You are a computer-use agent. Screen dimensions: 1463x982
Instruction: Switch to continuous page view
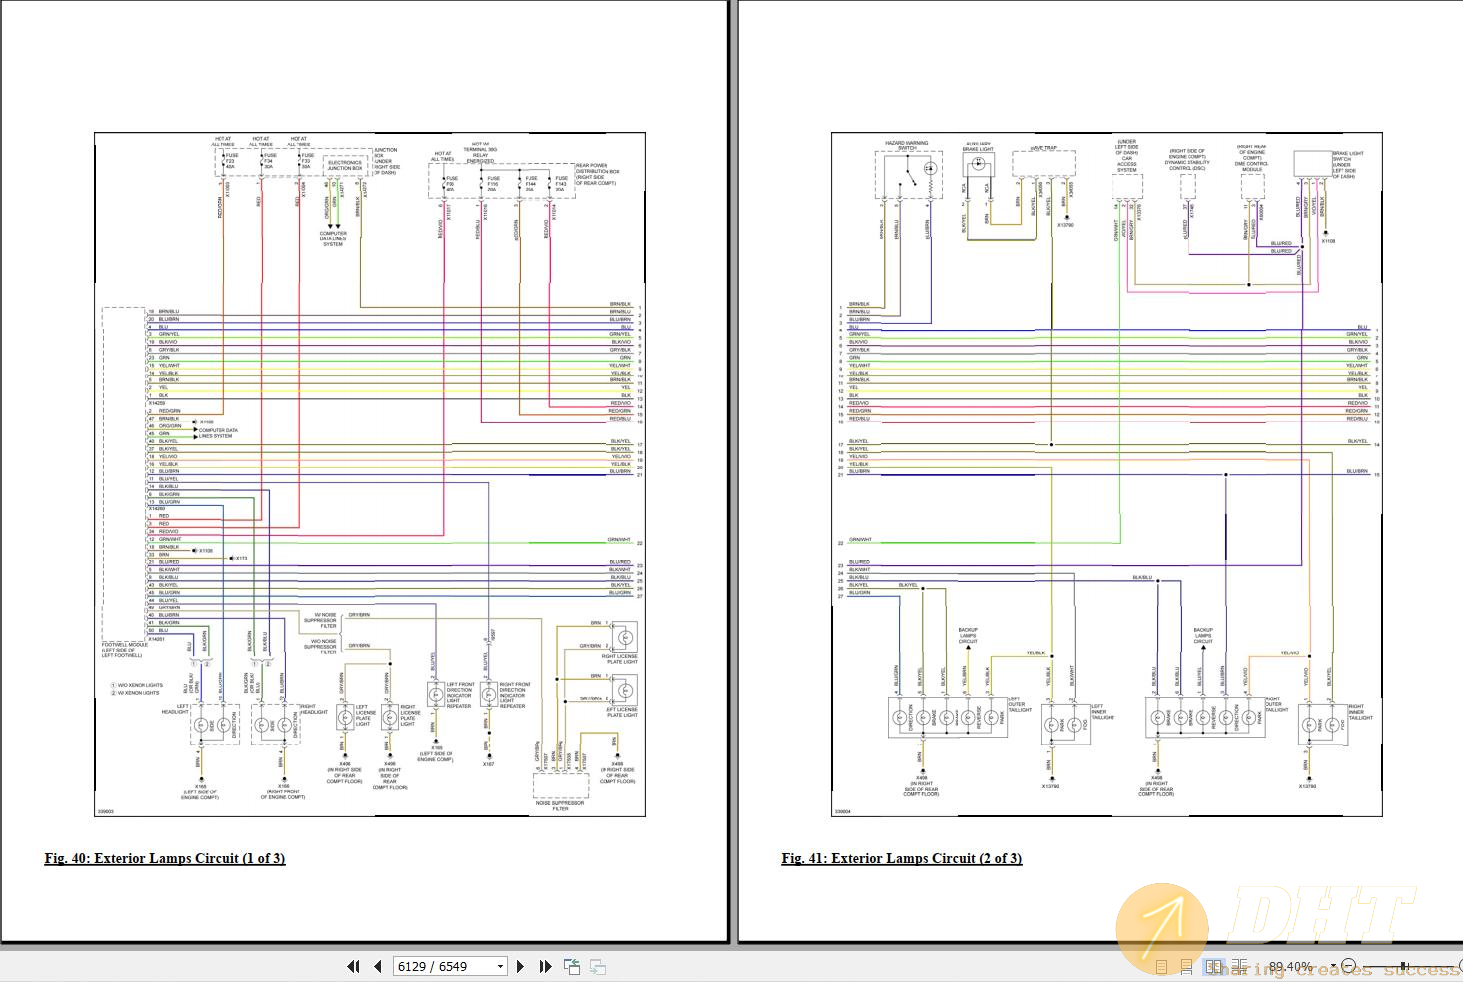[1186, 967]
